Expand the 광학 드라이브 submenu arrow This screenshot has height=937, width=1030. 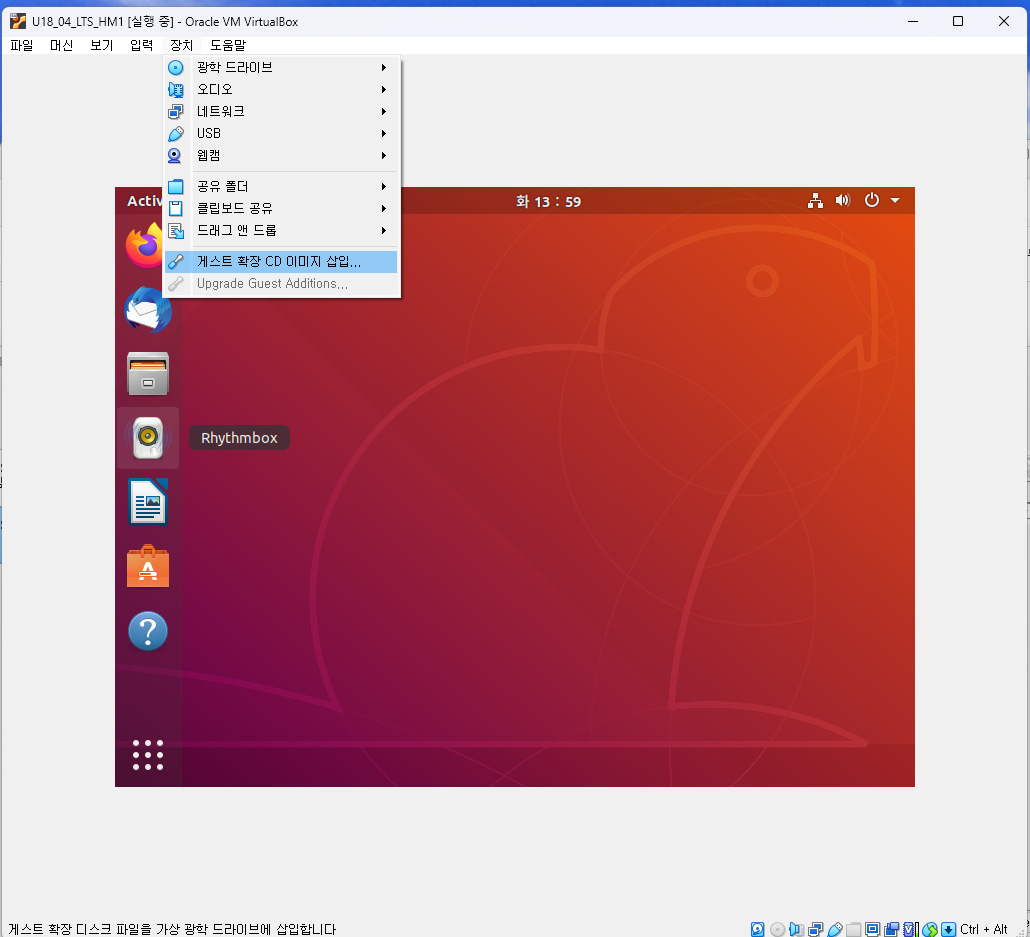tap(384, 67)
